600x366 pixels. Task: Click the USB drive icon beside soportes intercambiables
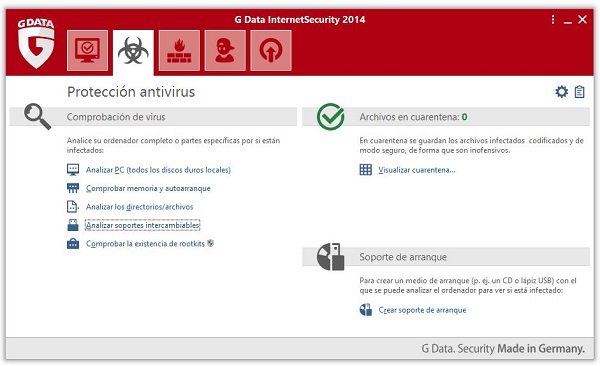click(x=73, y=225)
